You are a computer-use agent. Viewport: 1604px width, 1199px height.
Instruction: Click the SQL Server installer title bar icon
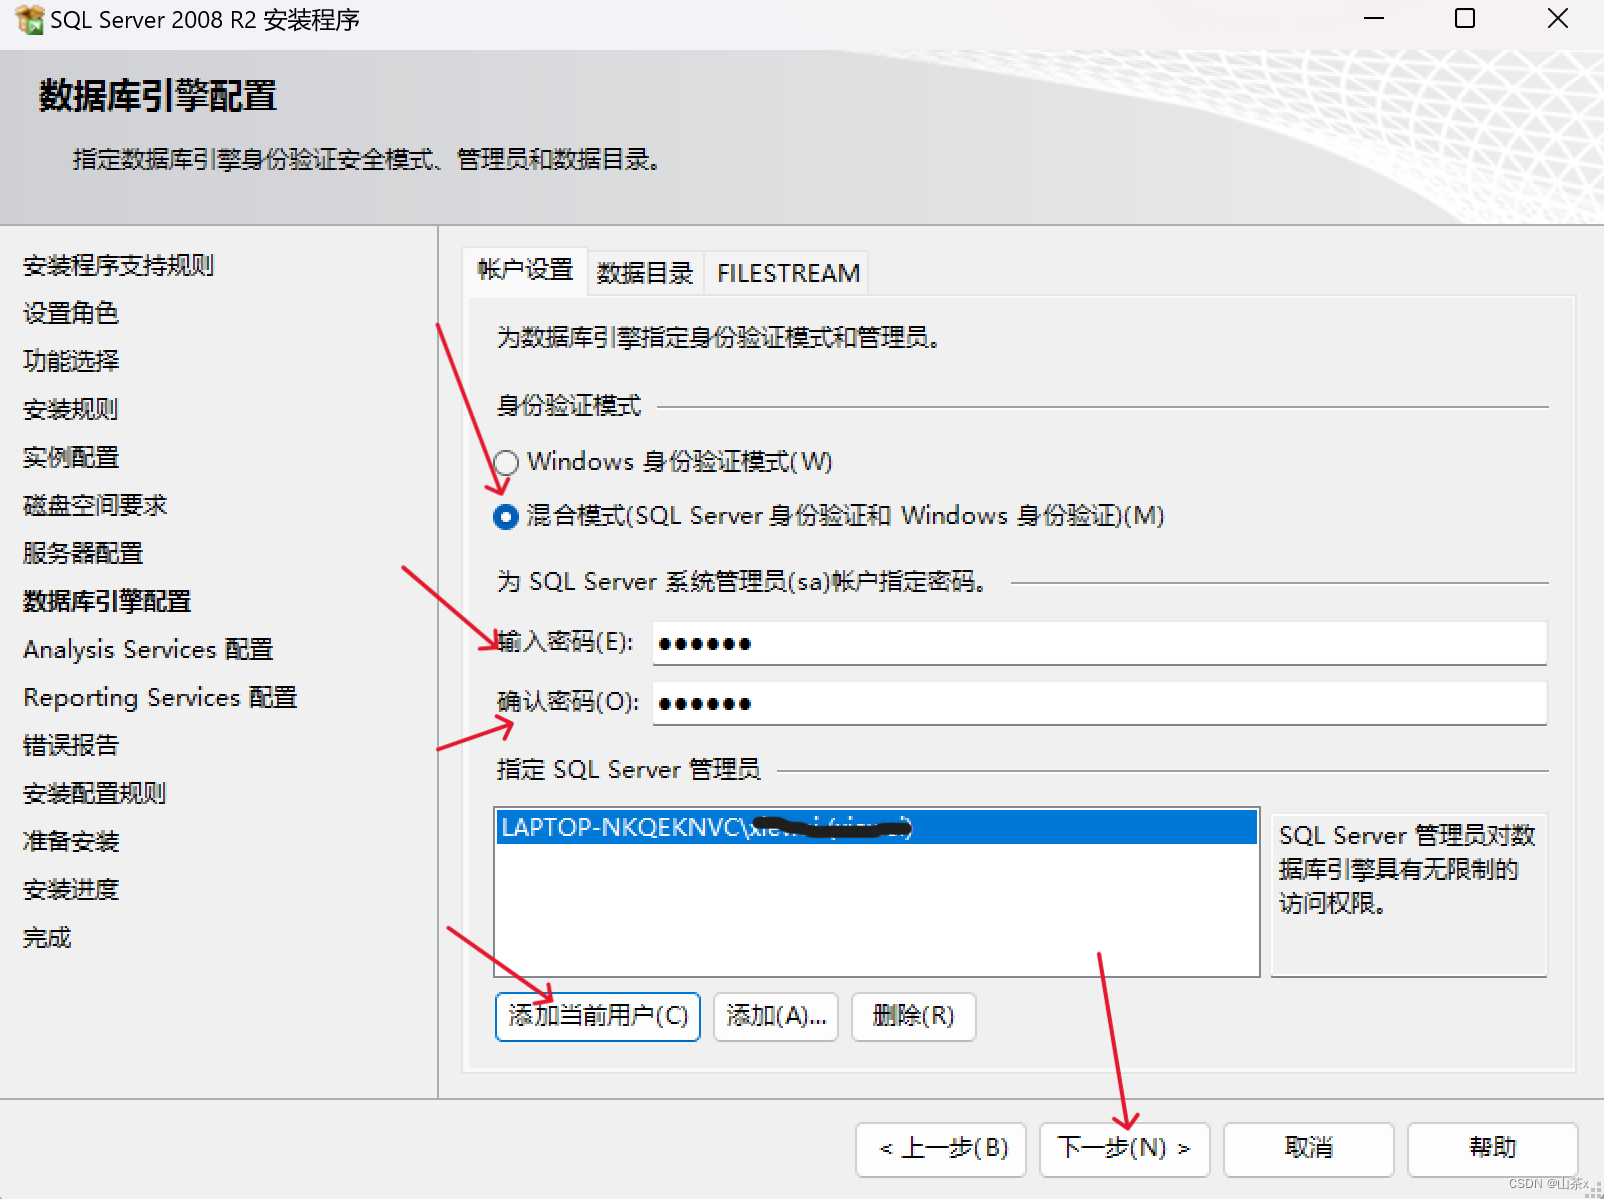click(30, 19)
